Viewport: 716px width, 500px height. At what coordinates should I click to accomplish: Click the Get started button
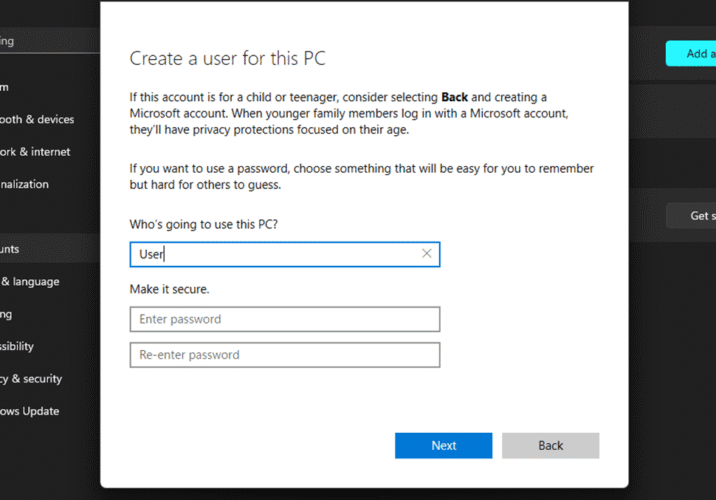tap(693, 216)
